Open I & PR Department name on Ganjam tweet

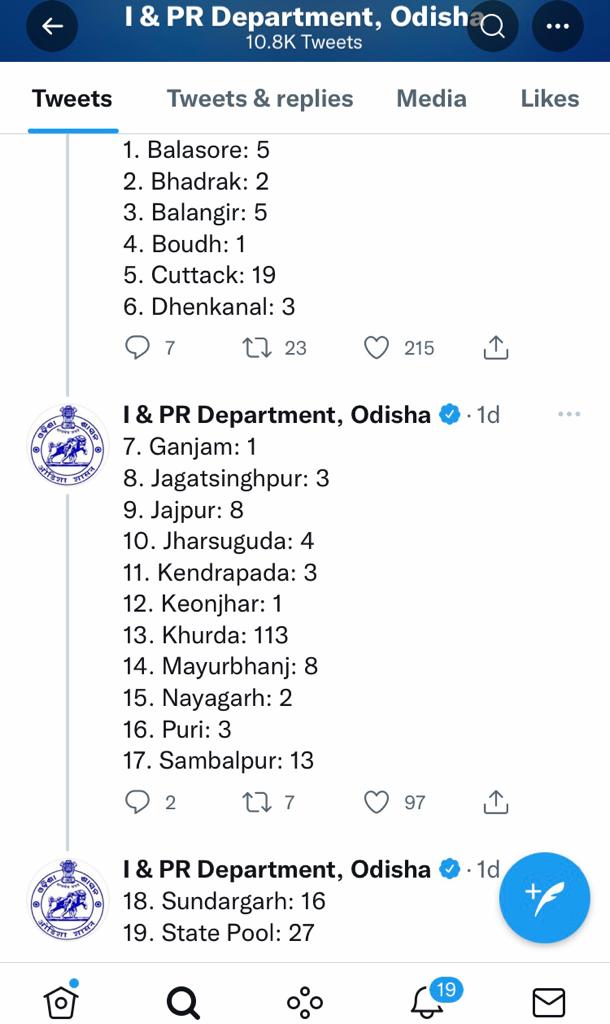click(277, 415)
